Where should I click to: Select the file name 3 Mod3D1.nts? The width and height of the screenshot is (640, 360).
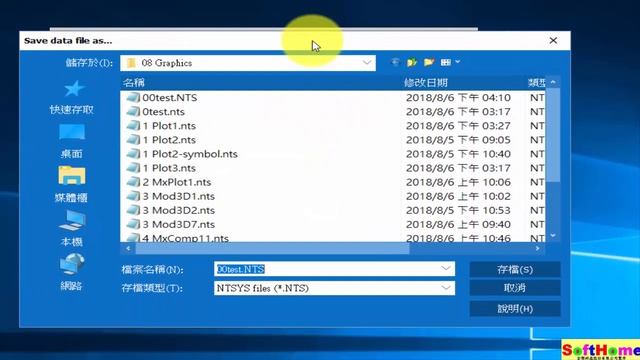tap(179, 196)
